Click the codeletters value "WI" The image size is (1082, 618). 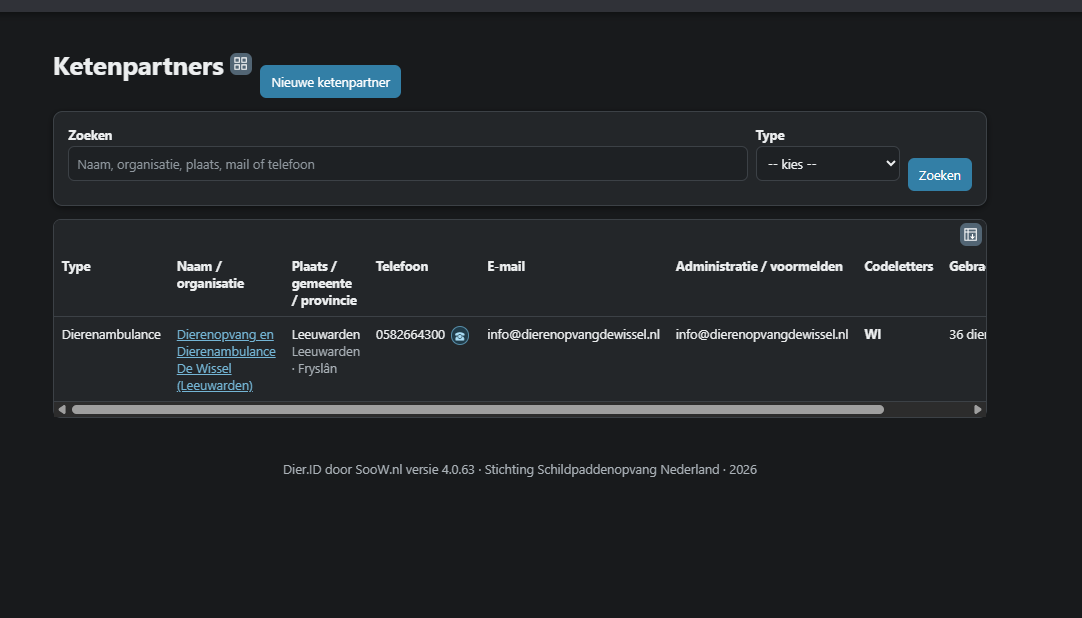pyautogui.click(x=872, y=335)
